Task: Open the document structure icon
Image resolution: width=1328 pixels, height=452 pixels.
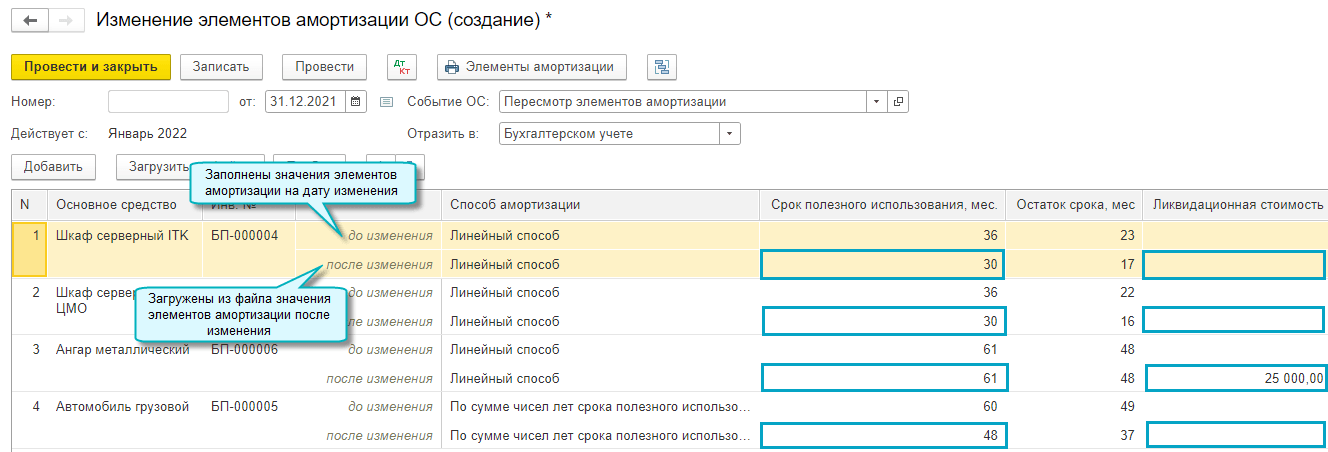Action: (x=661, y=67)
